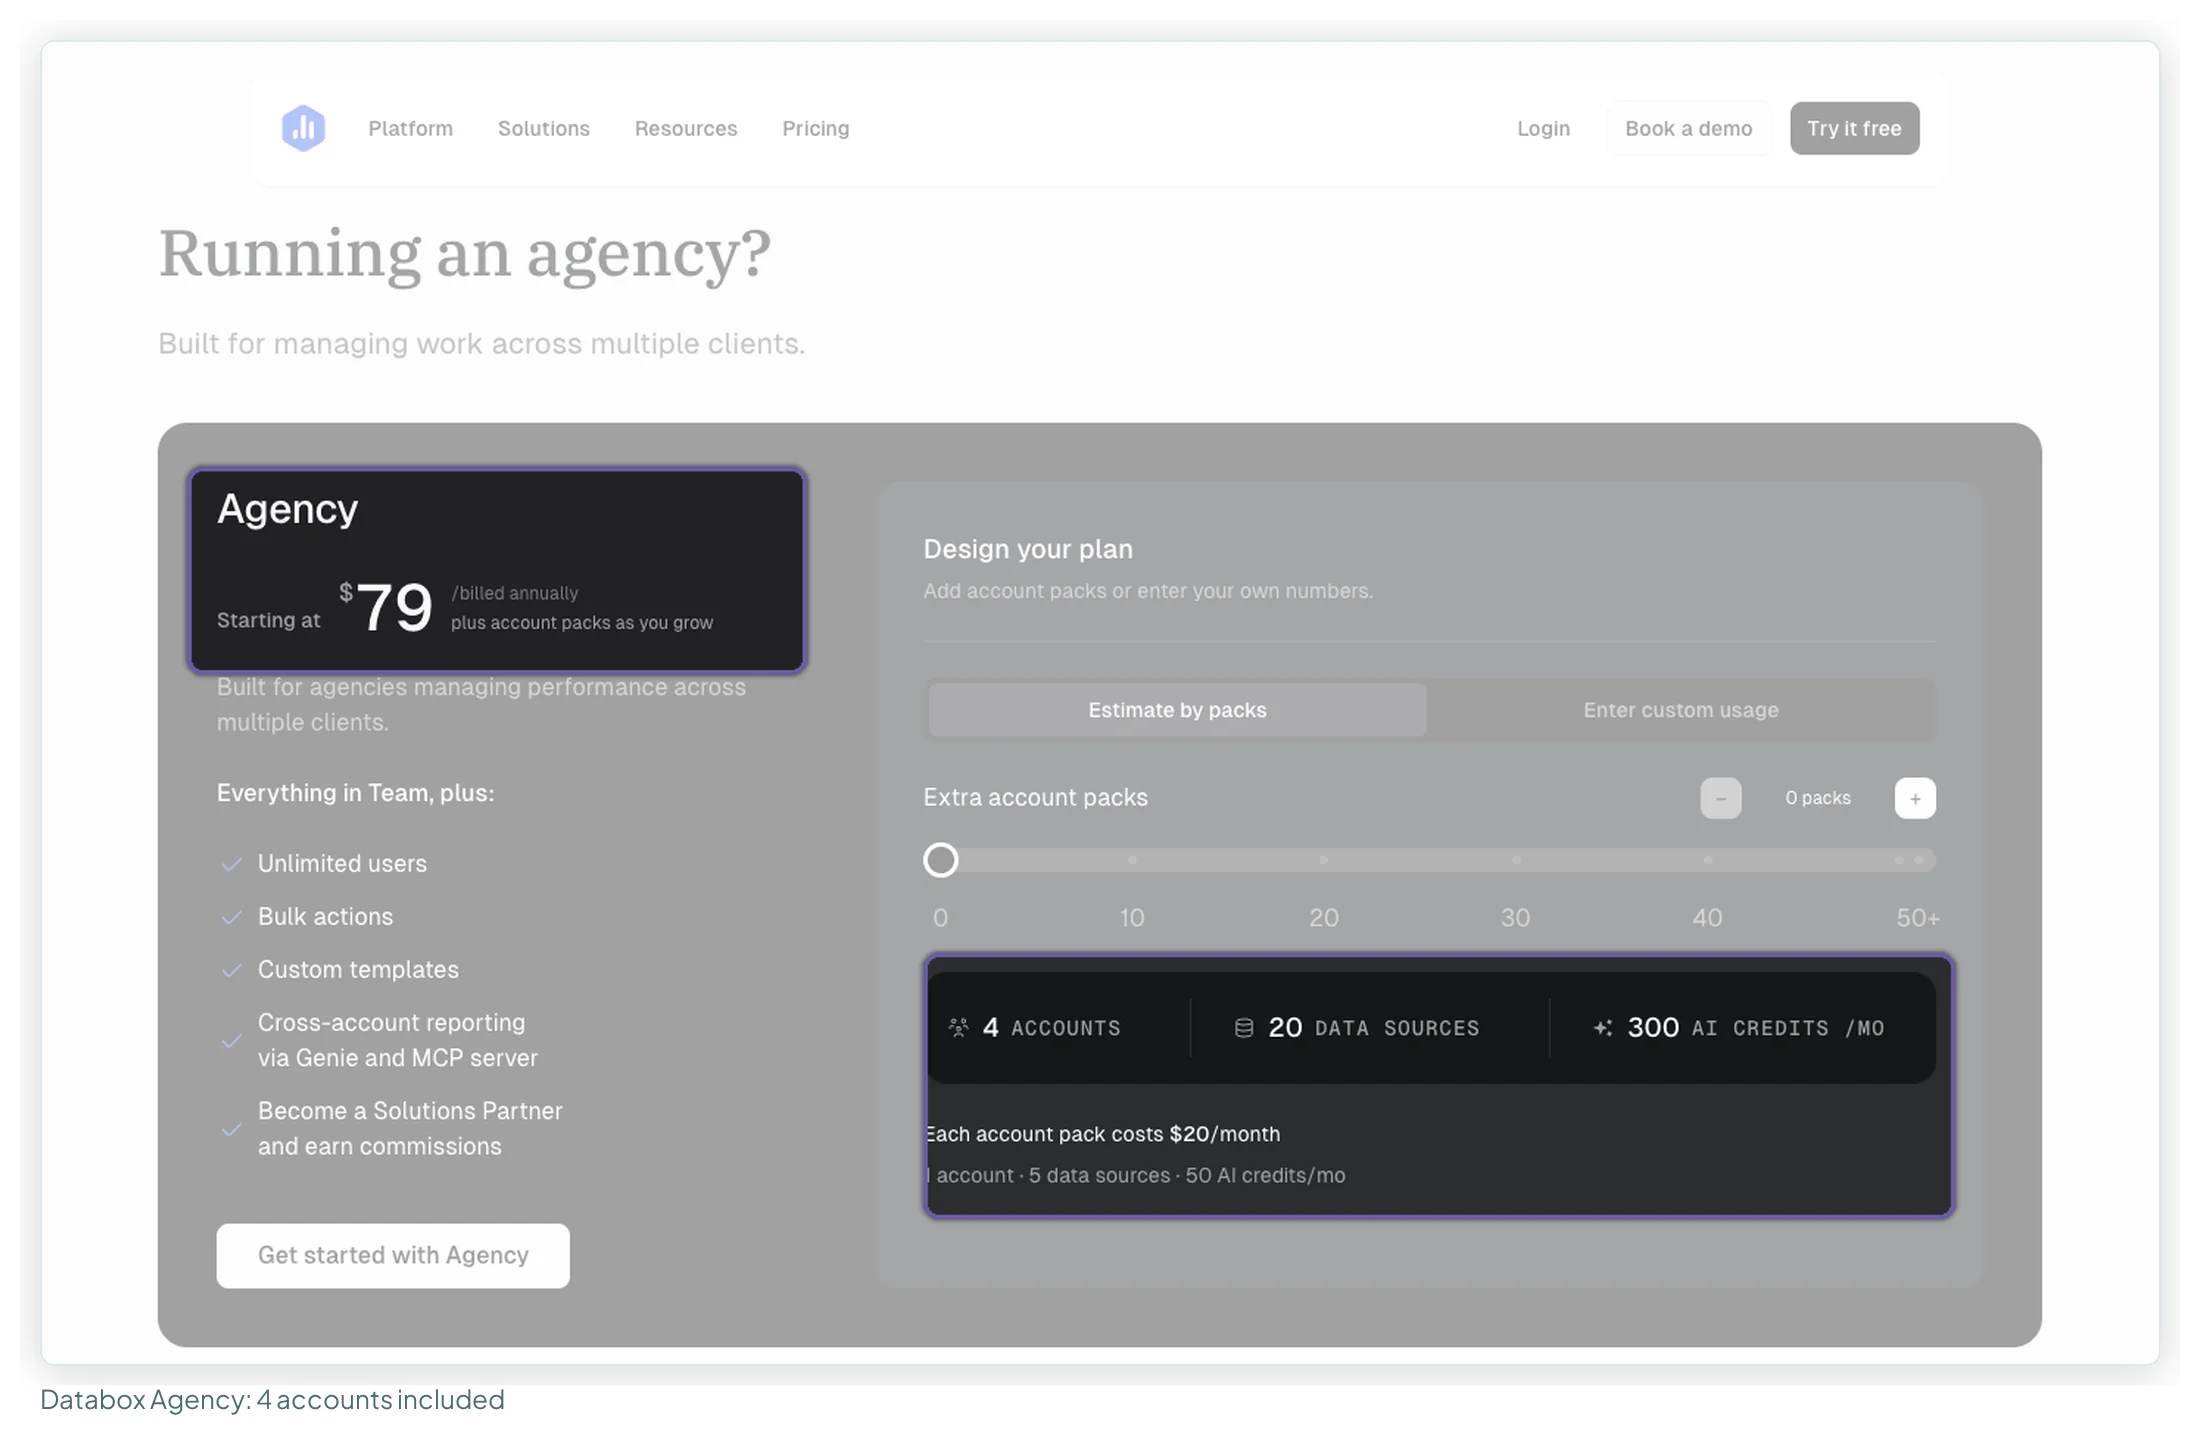Open the Platform menu

click(x=410, y=128)
